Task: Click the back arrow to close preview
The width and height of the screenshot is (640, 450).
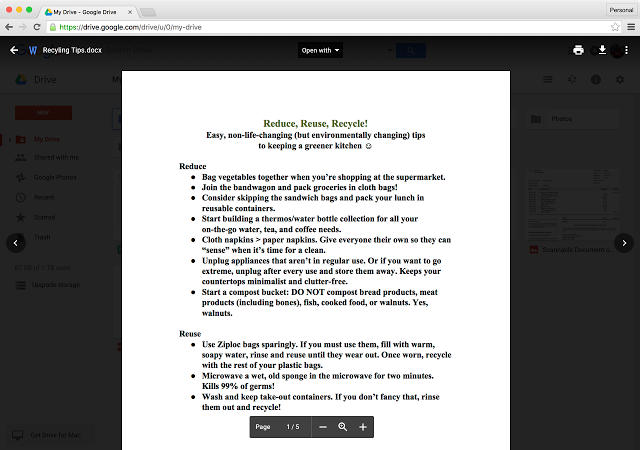Action: click(14, 50)
